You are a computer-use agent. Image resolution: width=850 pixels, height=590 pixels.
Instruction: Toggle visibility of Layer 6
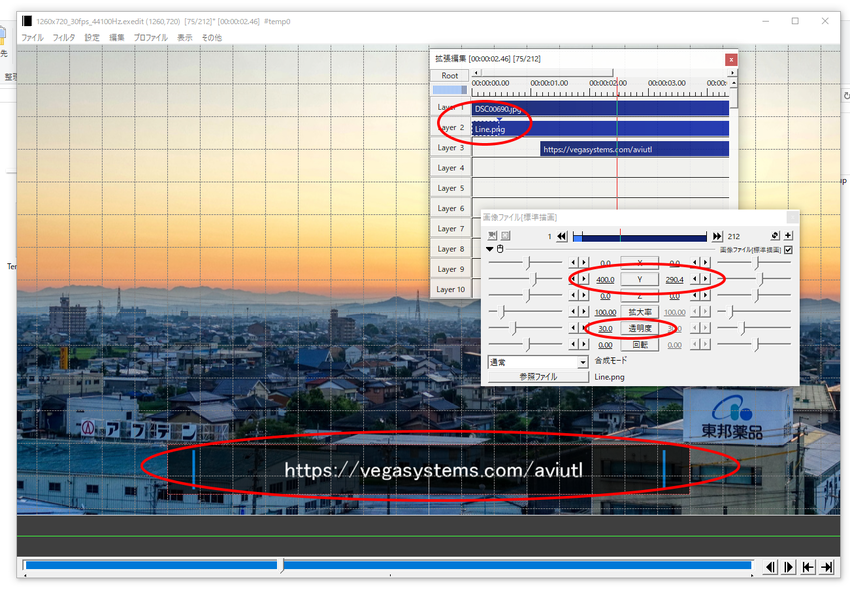pyautogui.click(x=450, y=208)
